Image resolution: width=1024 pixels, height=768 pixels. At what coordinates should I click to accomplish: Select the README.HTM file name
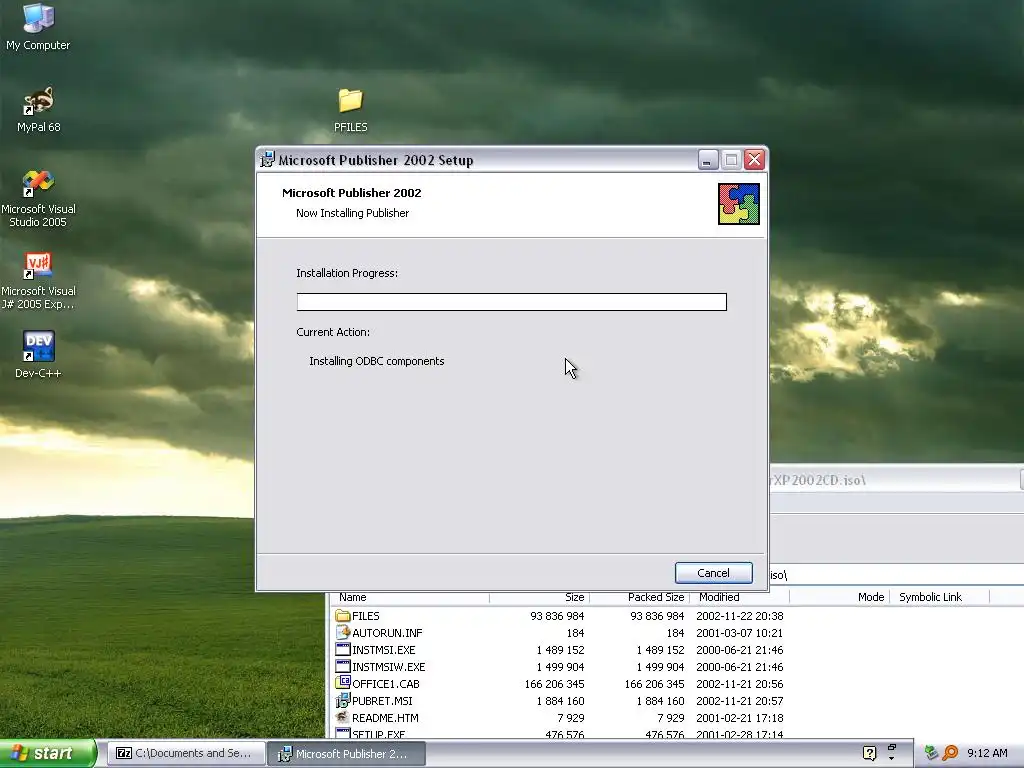(x=385, y=718)
